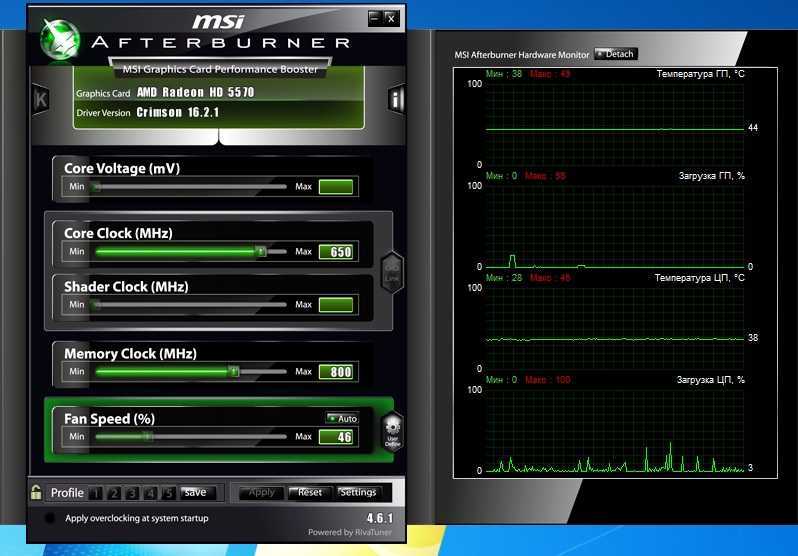Select profile slot 3
The width and height of the screenshot is (798, 556).
click(132, 493)
